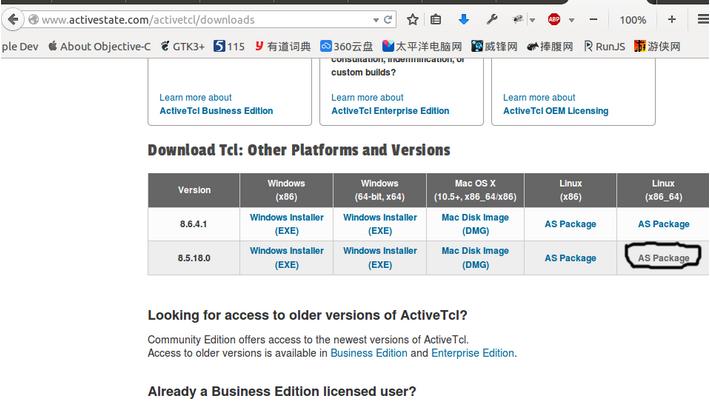This screenshot has width=710, height=401.
Task: Reset zoom level showing 100%
Action: coord(633,20)
